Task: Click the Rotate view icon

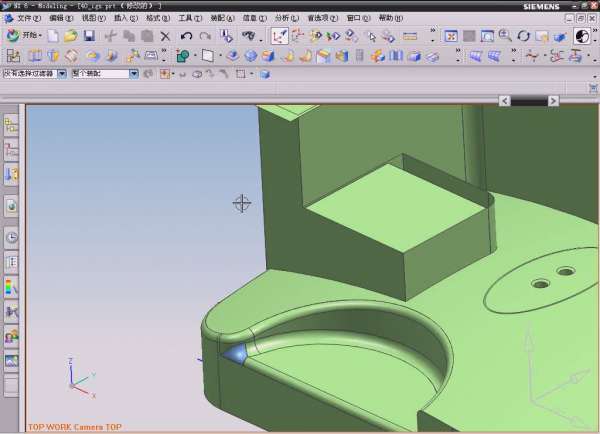Action: (523, 36)
